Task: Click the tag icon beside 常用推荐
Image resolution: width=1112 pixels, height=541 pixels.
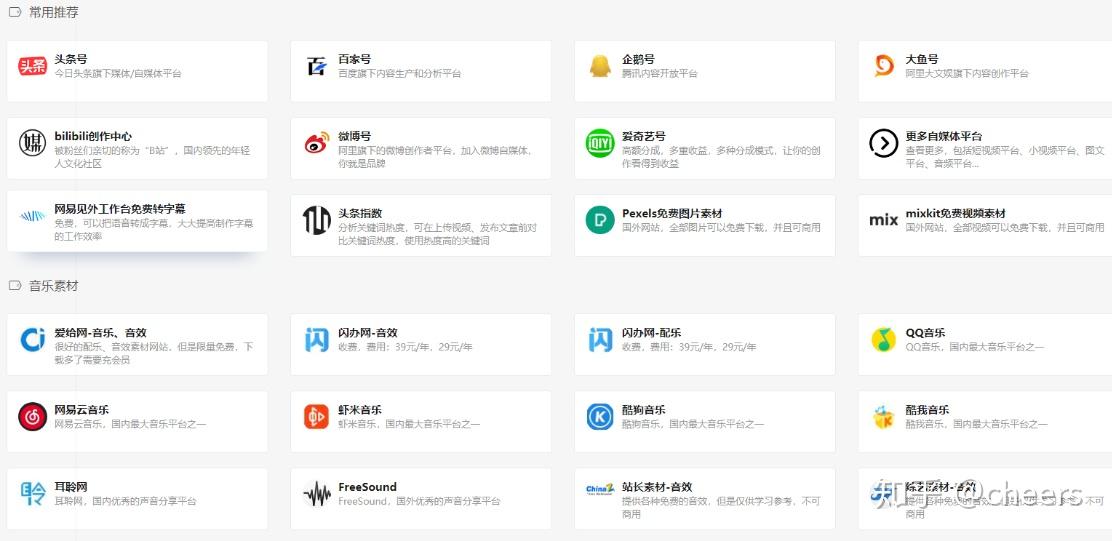Action: (x=14, y=12)
